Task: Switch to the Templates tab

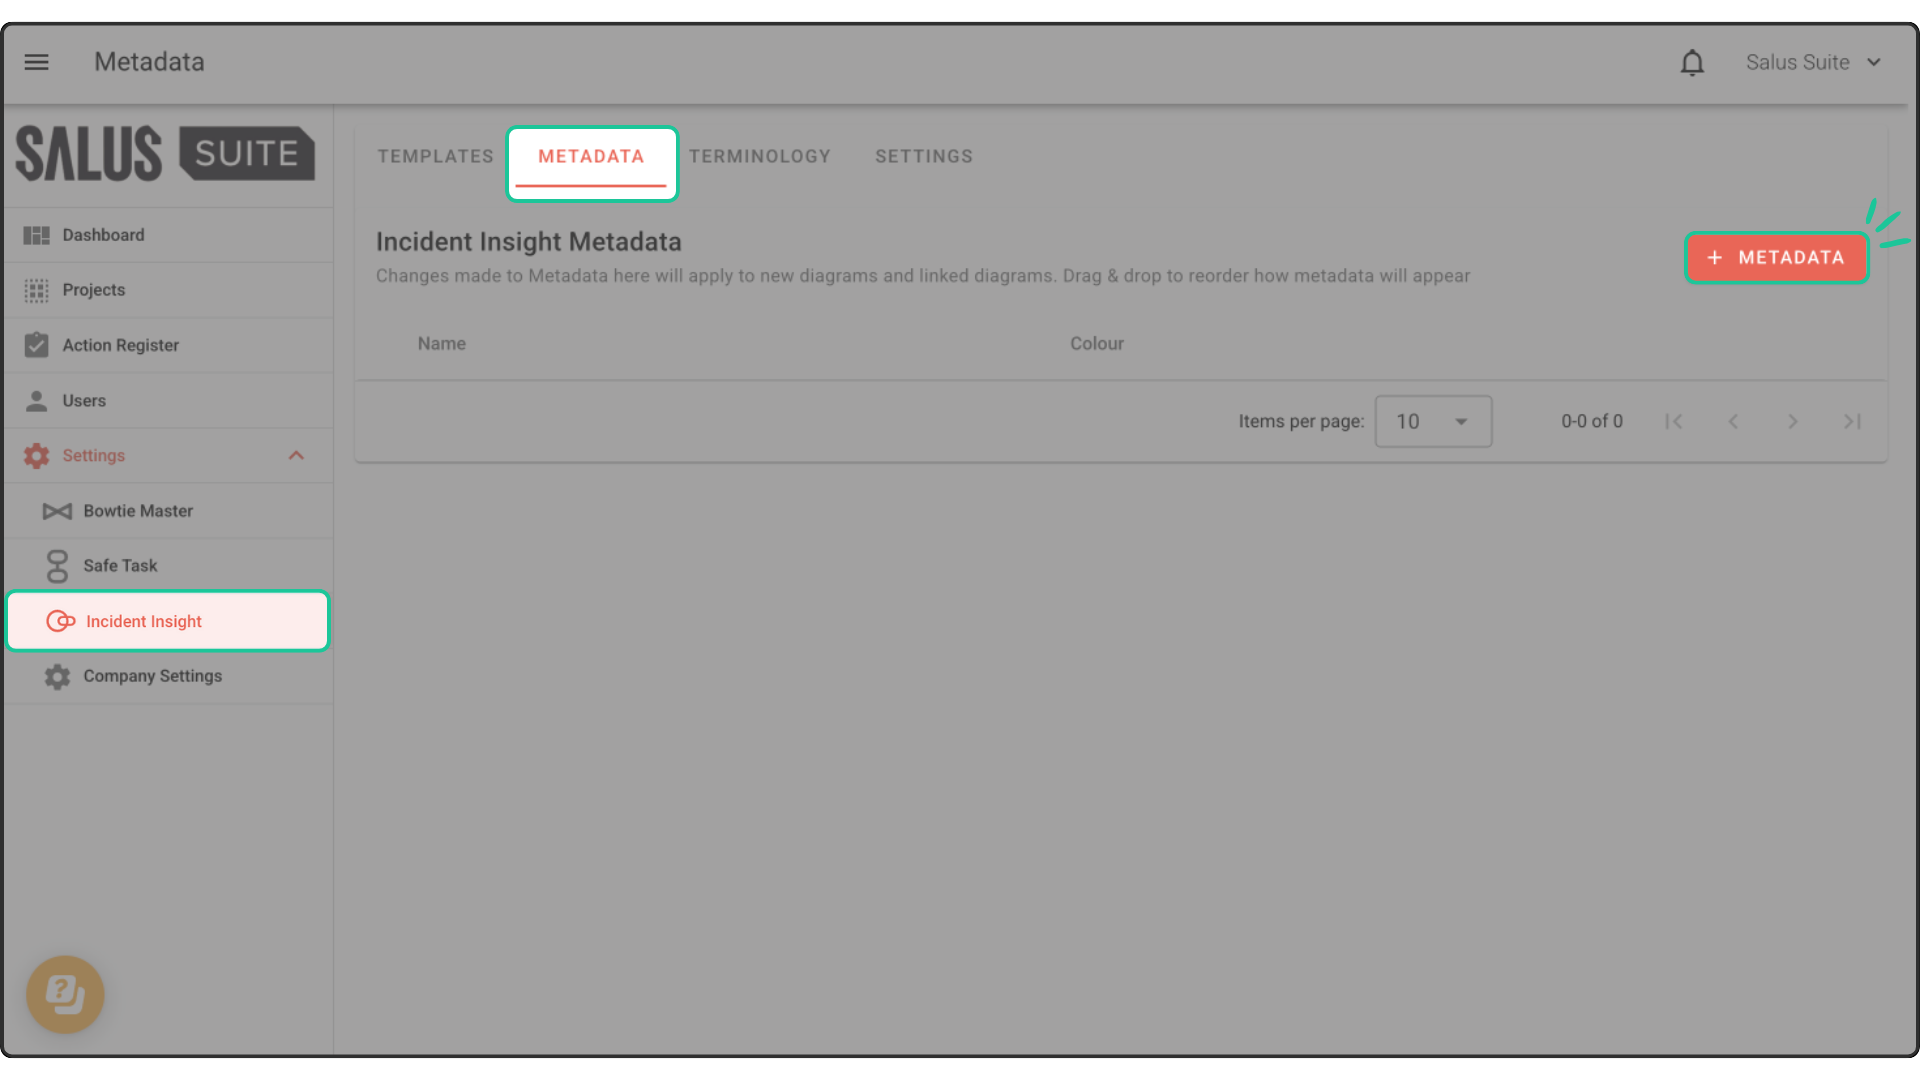Action: 435,157
